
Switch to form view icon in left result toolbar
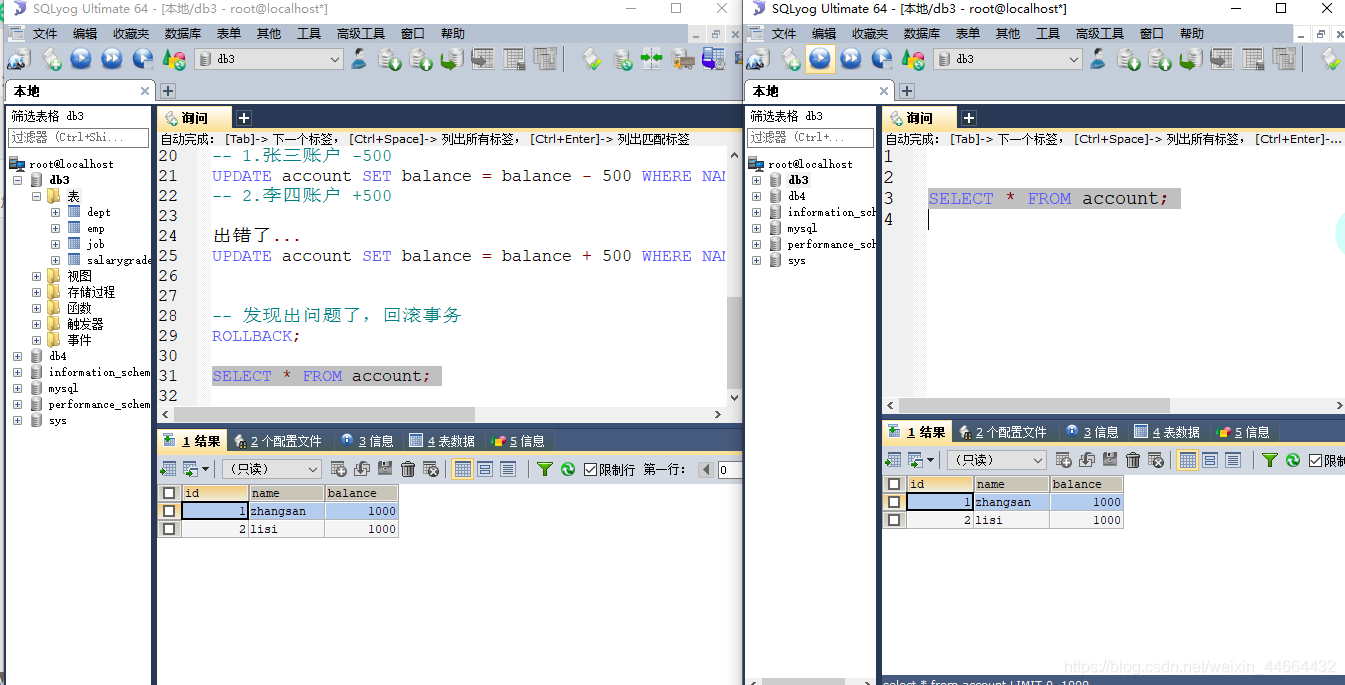pos(485,469)
